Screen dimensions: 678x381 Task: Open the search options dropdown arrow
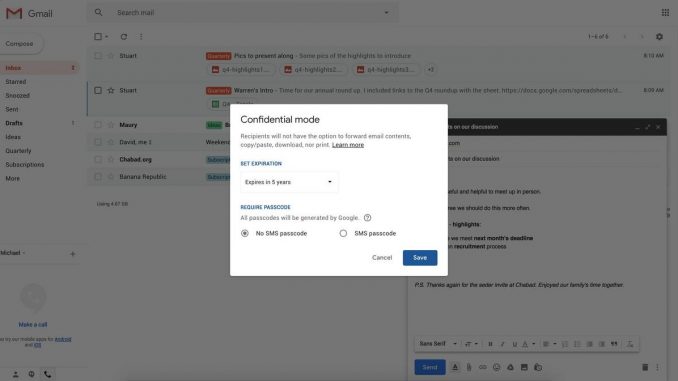(387, 13)
